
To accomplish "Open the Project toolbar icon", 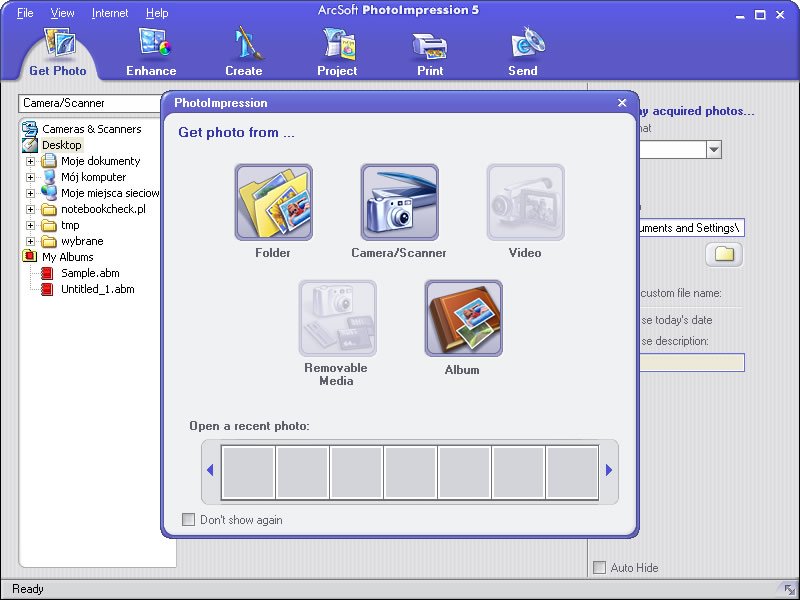I will [x=339, y=44].
